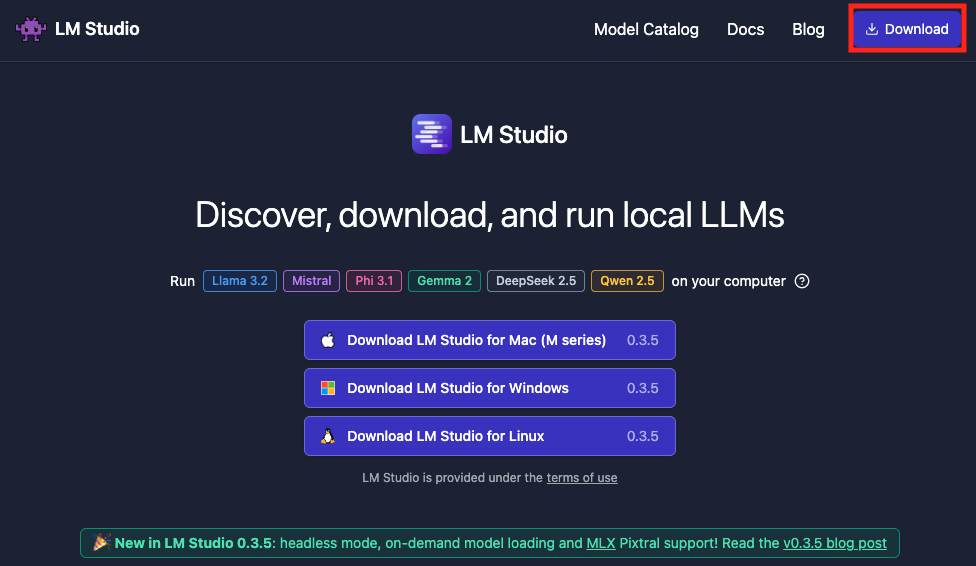Screen dimensions: 976x566
Task: Click the LM Studio header brand text
Action: click(x=97, y=29)
